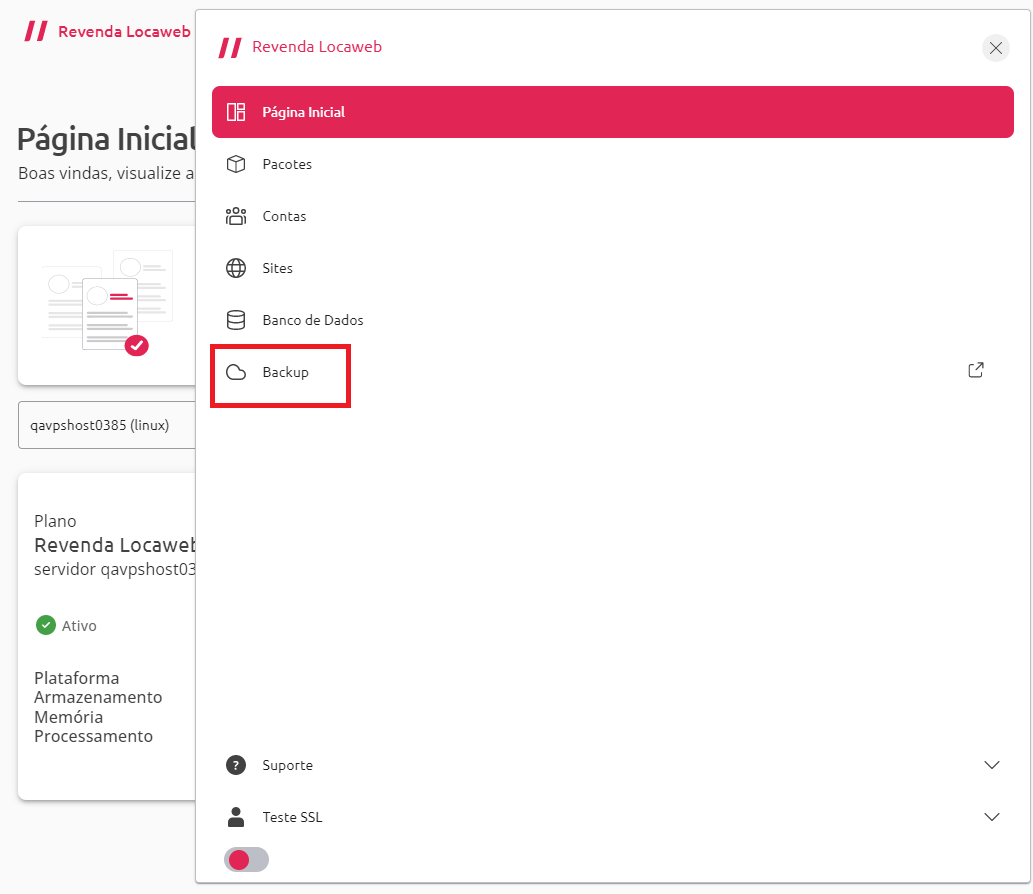The height and width of the screenshot is (894, 1033).
Task: Click the Plataforma label
Action: [76, 678]
